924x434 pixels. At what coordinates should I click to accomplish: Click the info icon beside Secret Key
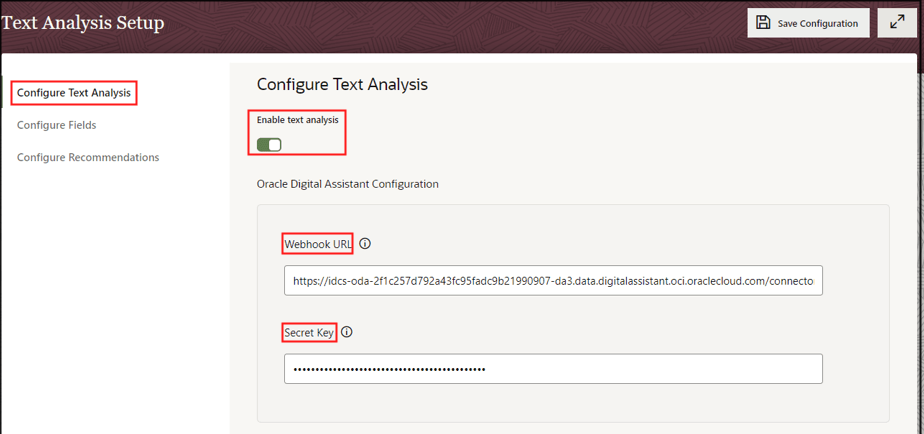(347, 333)
